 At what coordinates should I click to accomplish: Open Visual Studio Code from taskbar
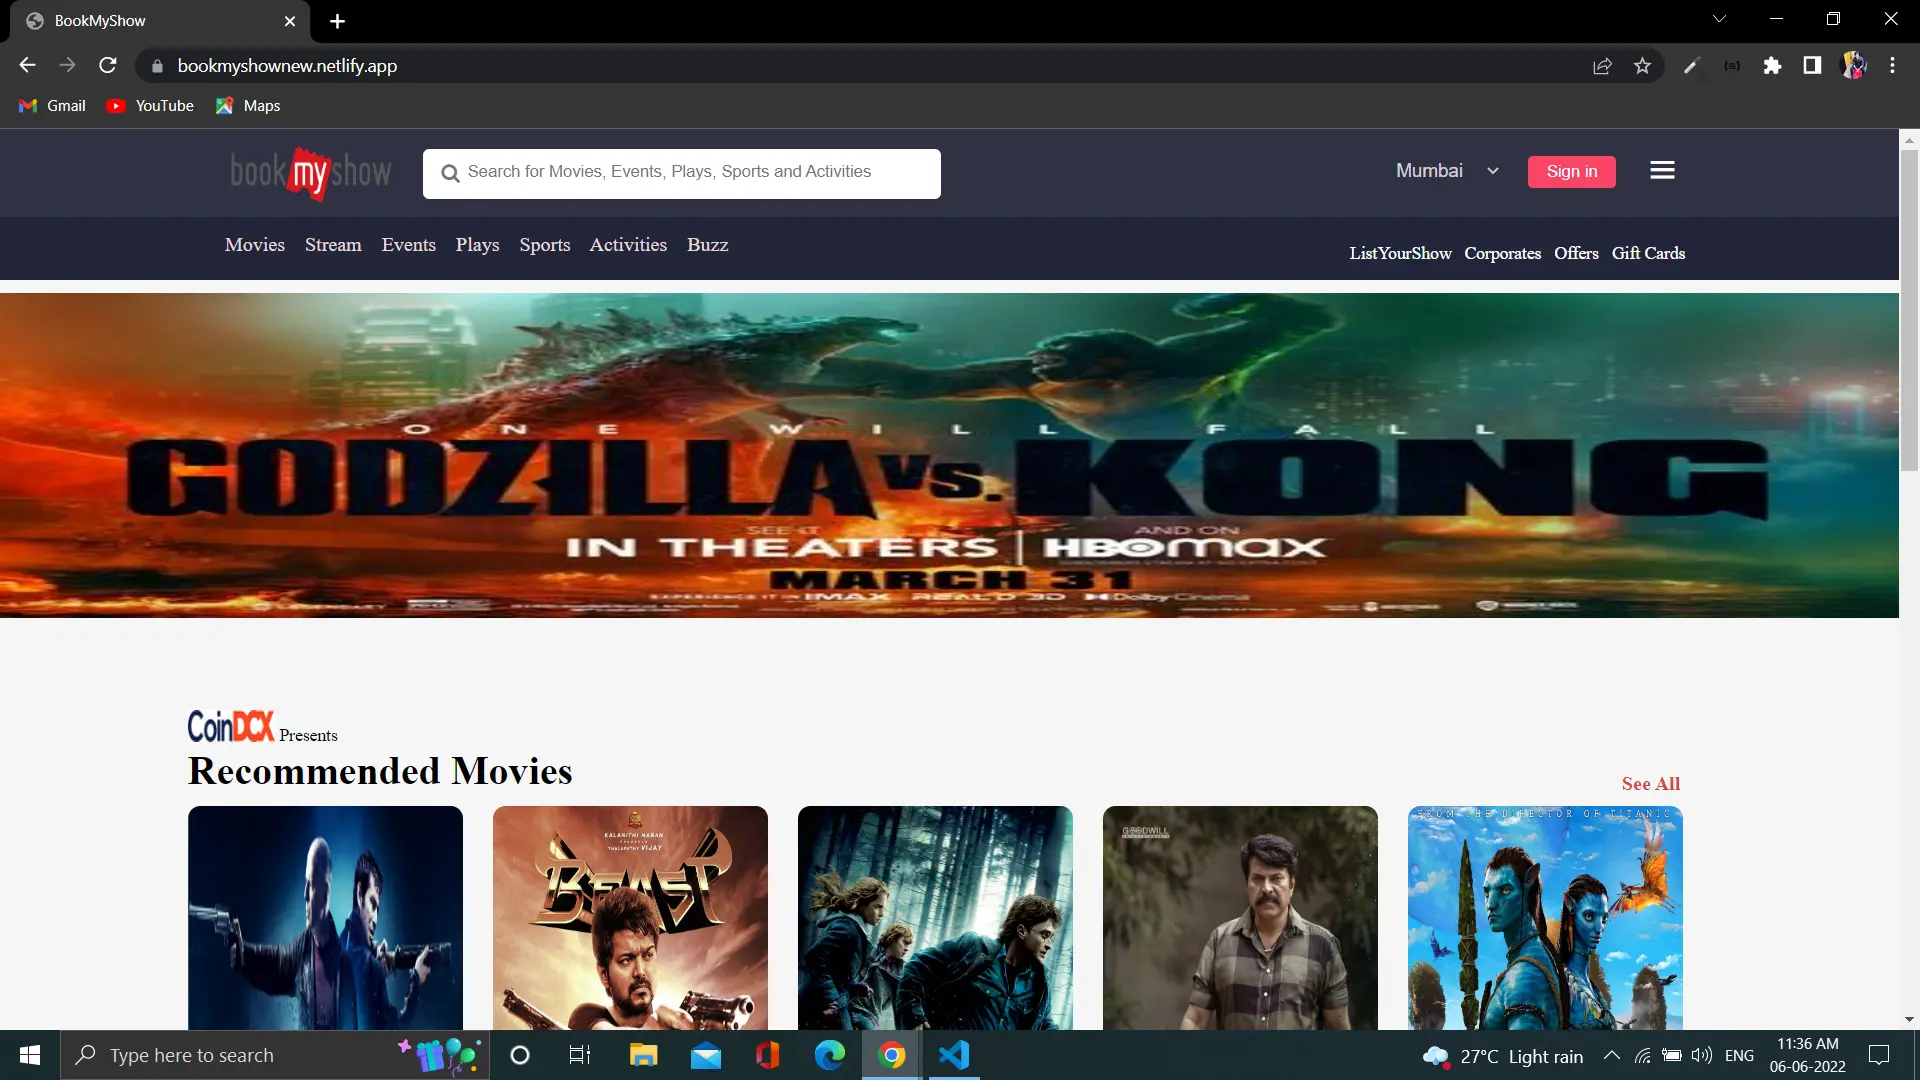pos(954,1055)
